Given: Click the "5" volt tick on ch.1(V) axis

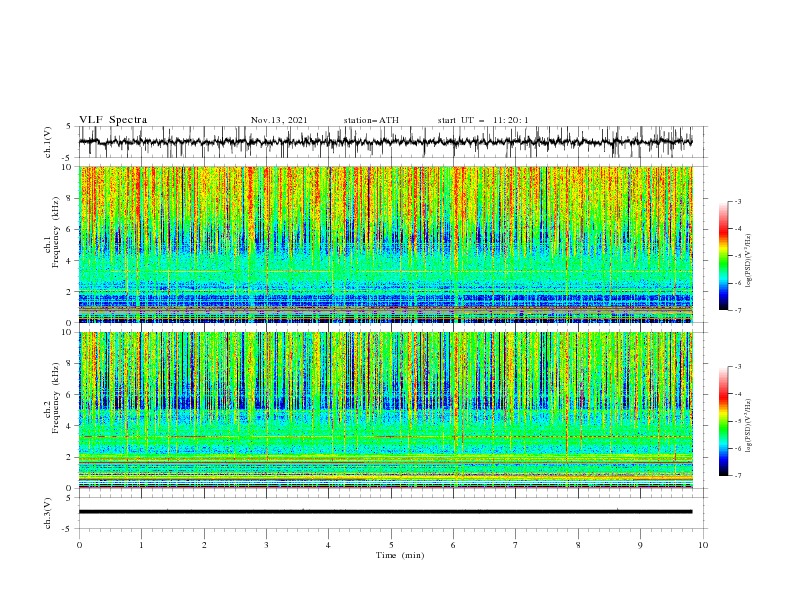Looking at the screenshot, I should point(69,127).
